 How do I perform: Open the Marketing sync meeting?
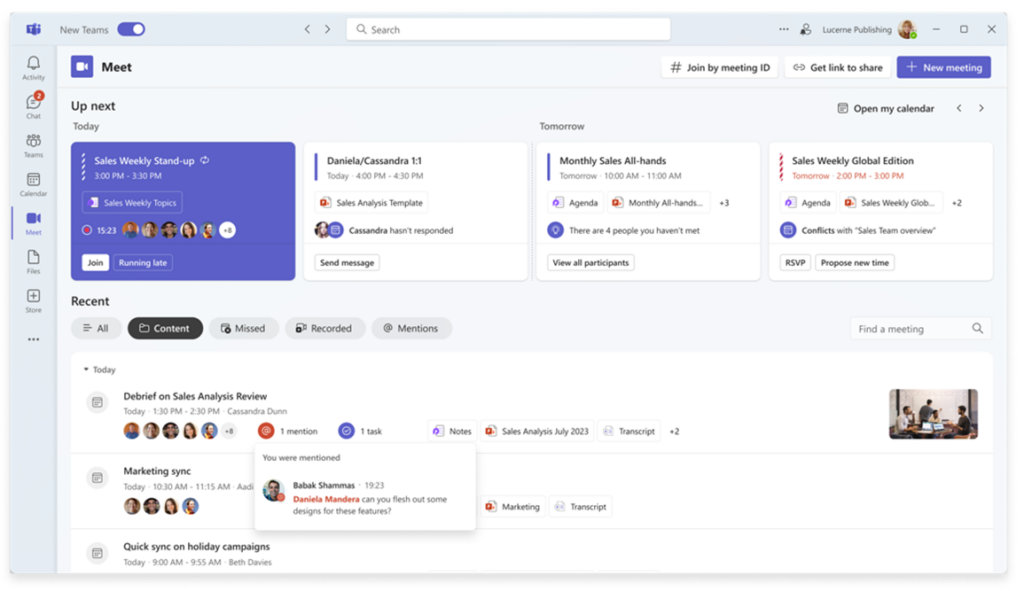157,471
